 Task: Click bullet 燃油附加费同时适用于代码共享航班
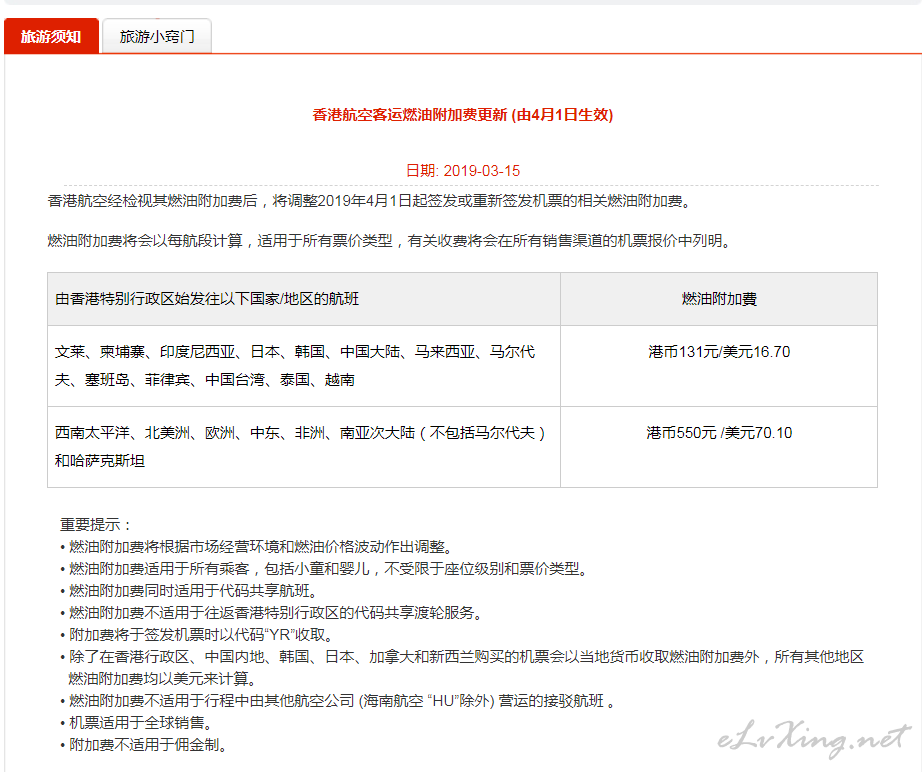(191, 591)
